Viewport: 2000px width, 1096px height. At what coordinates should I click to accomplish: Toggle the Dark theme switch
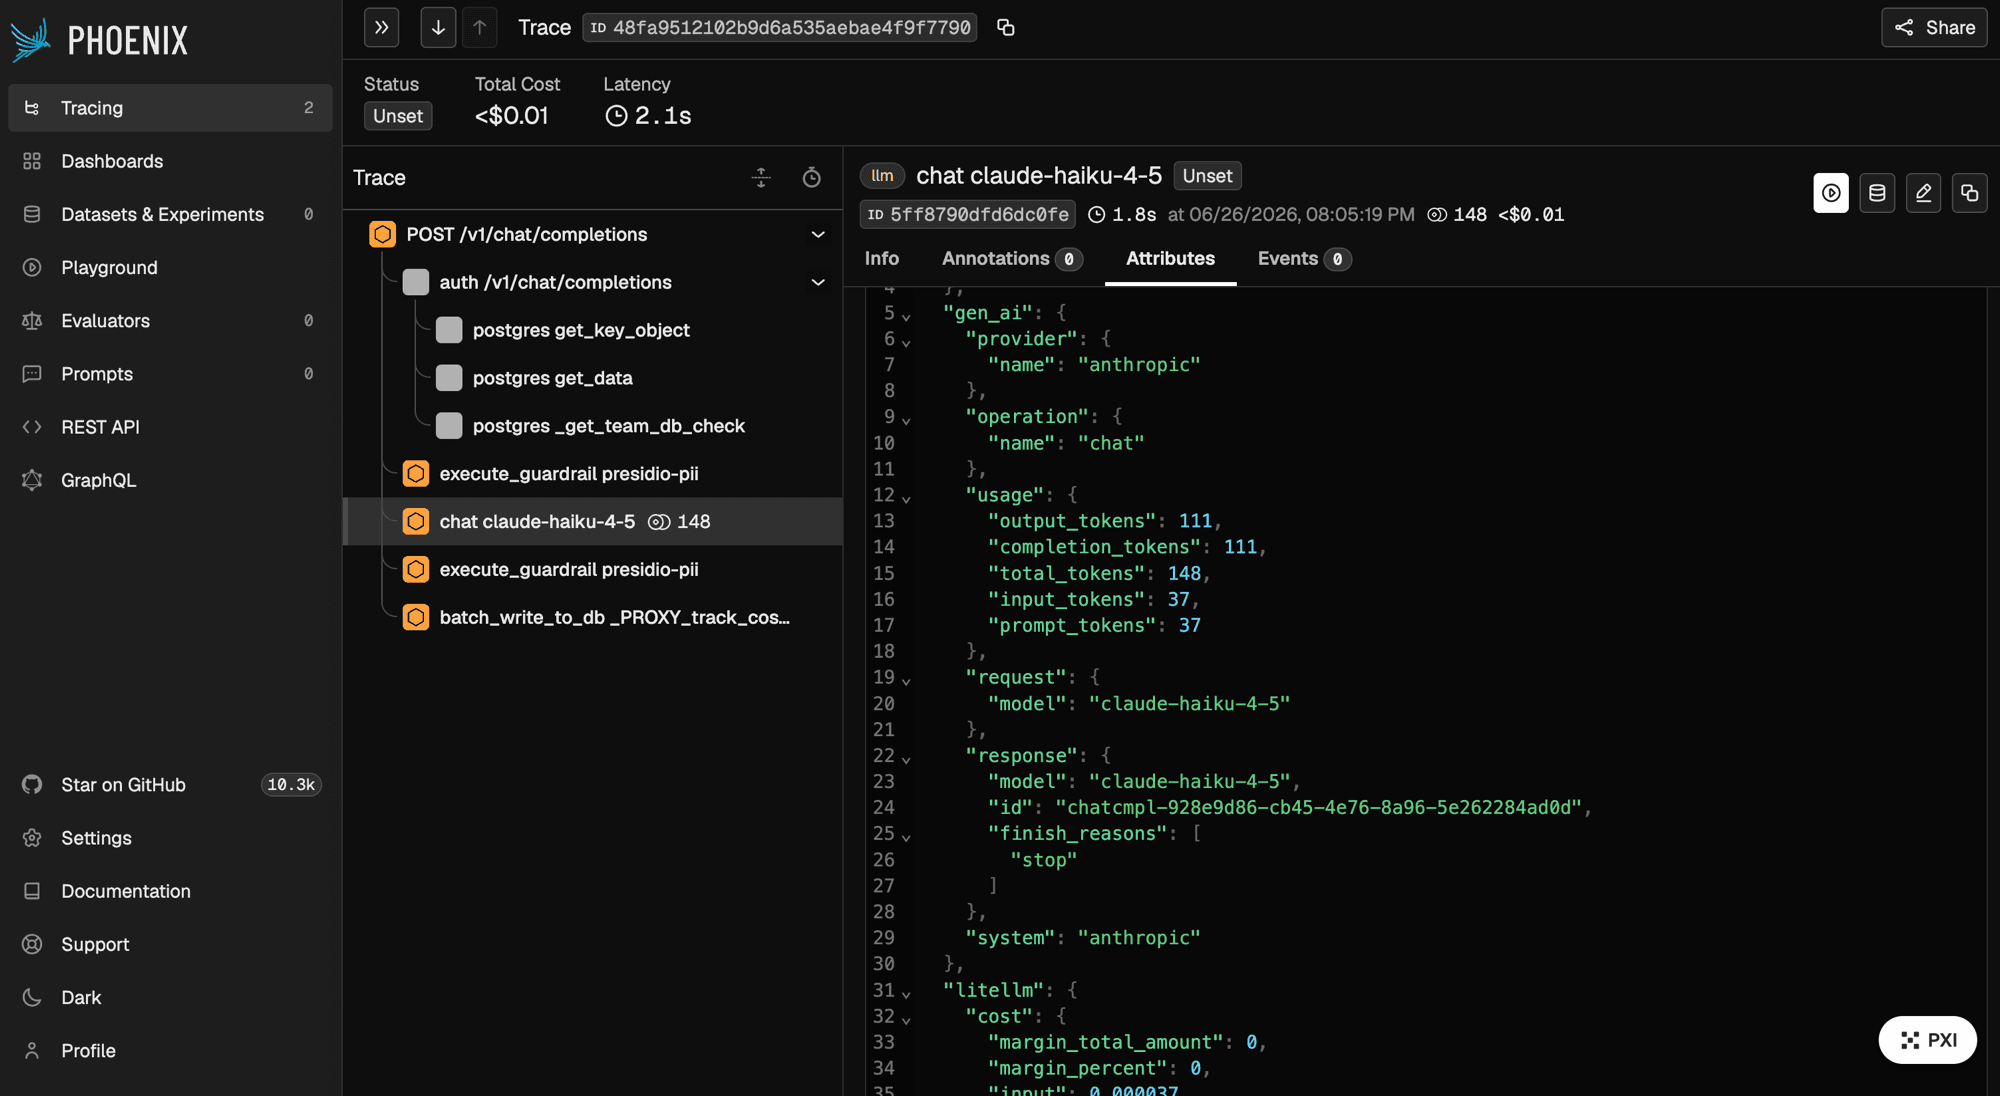(170, 997)
